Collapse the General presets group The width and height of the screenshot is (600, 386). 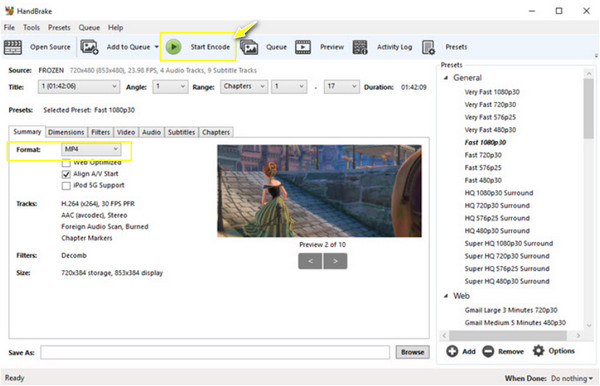[446, 78]
